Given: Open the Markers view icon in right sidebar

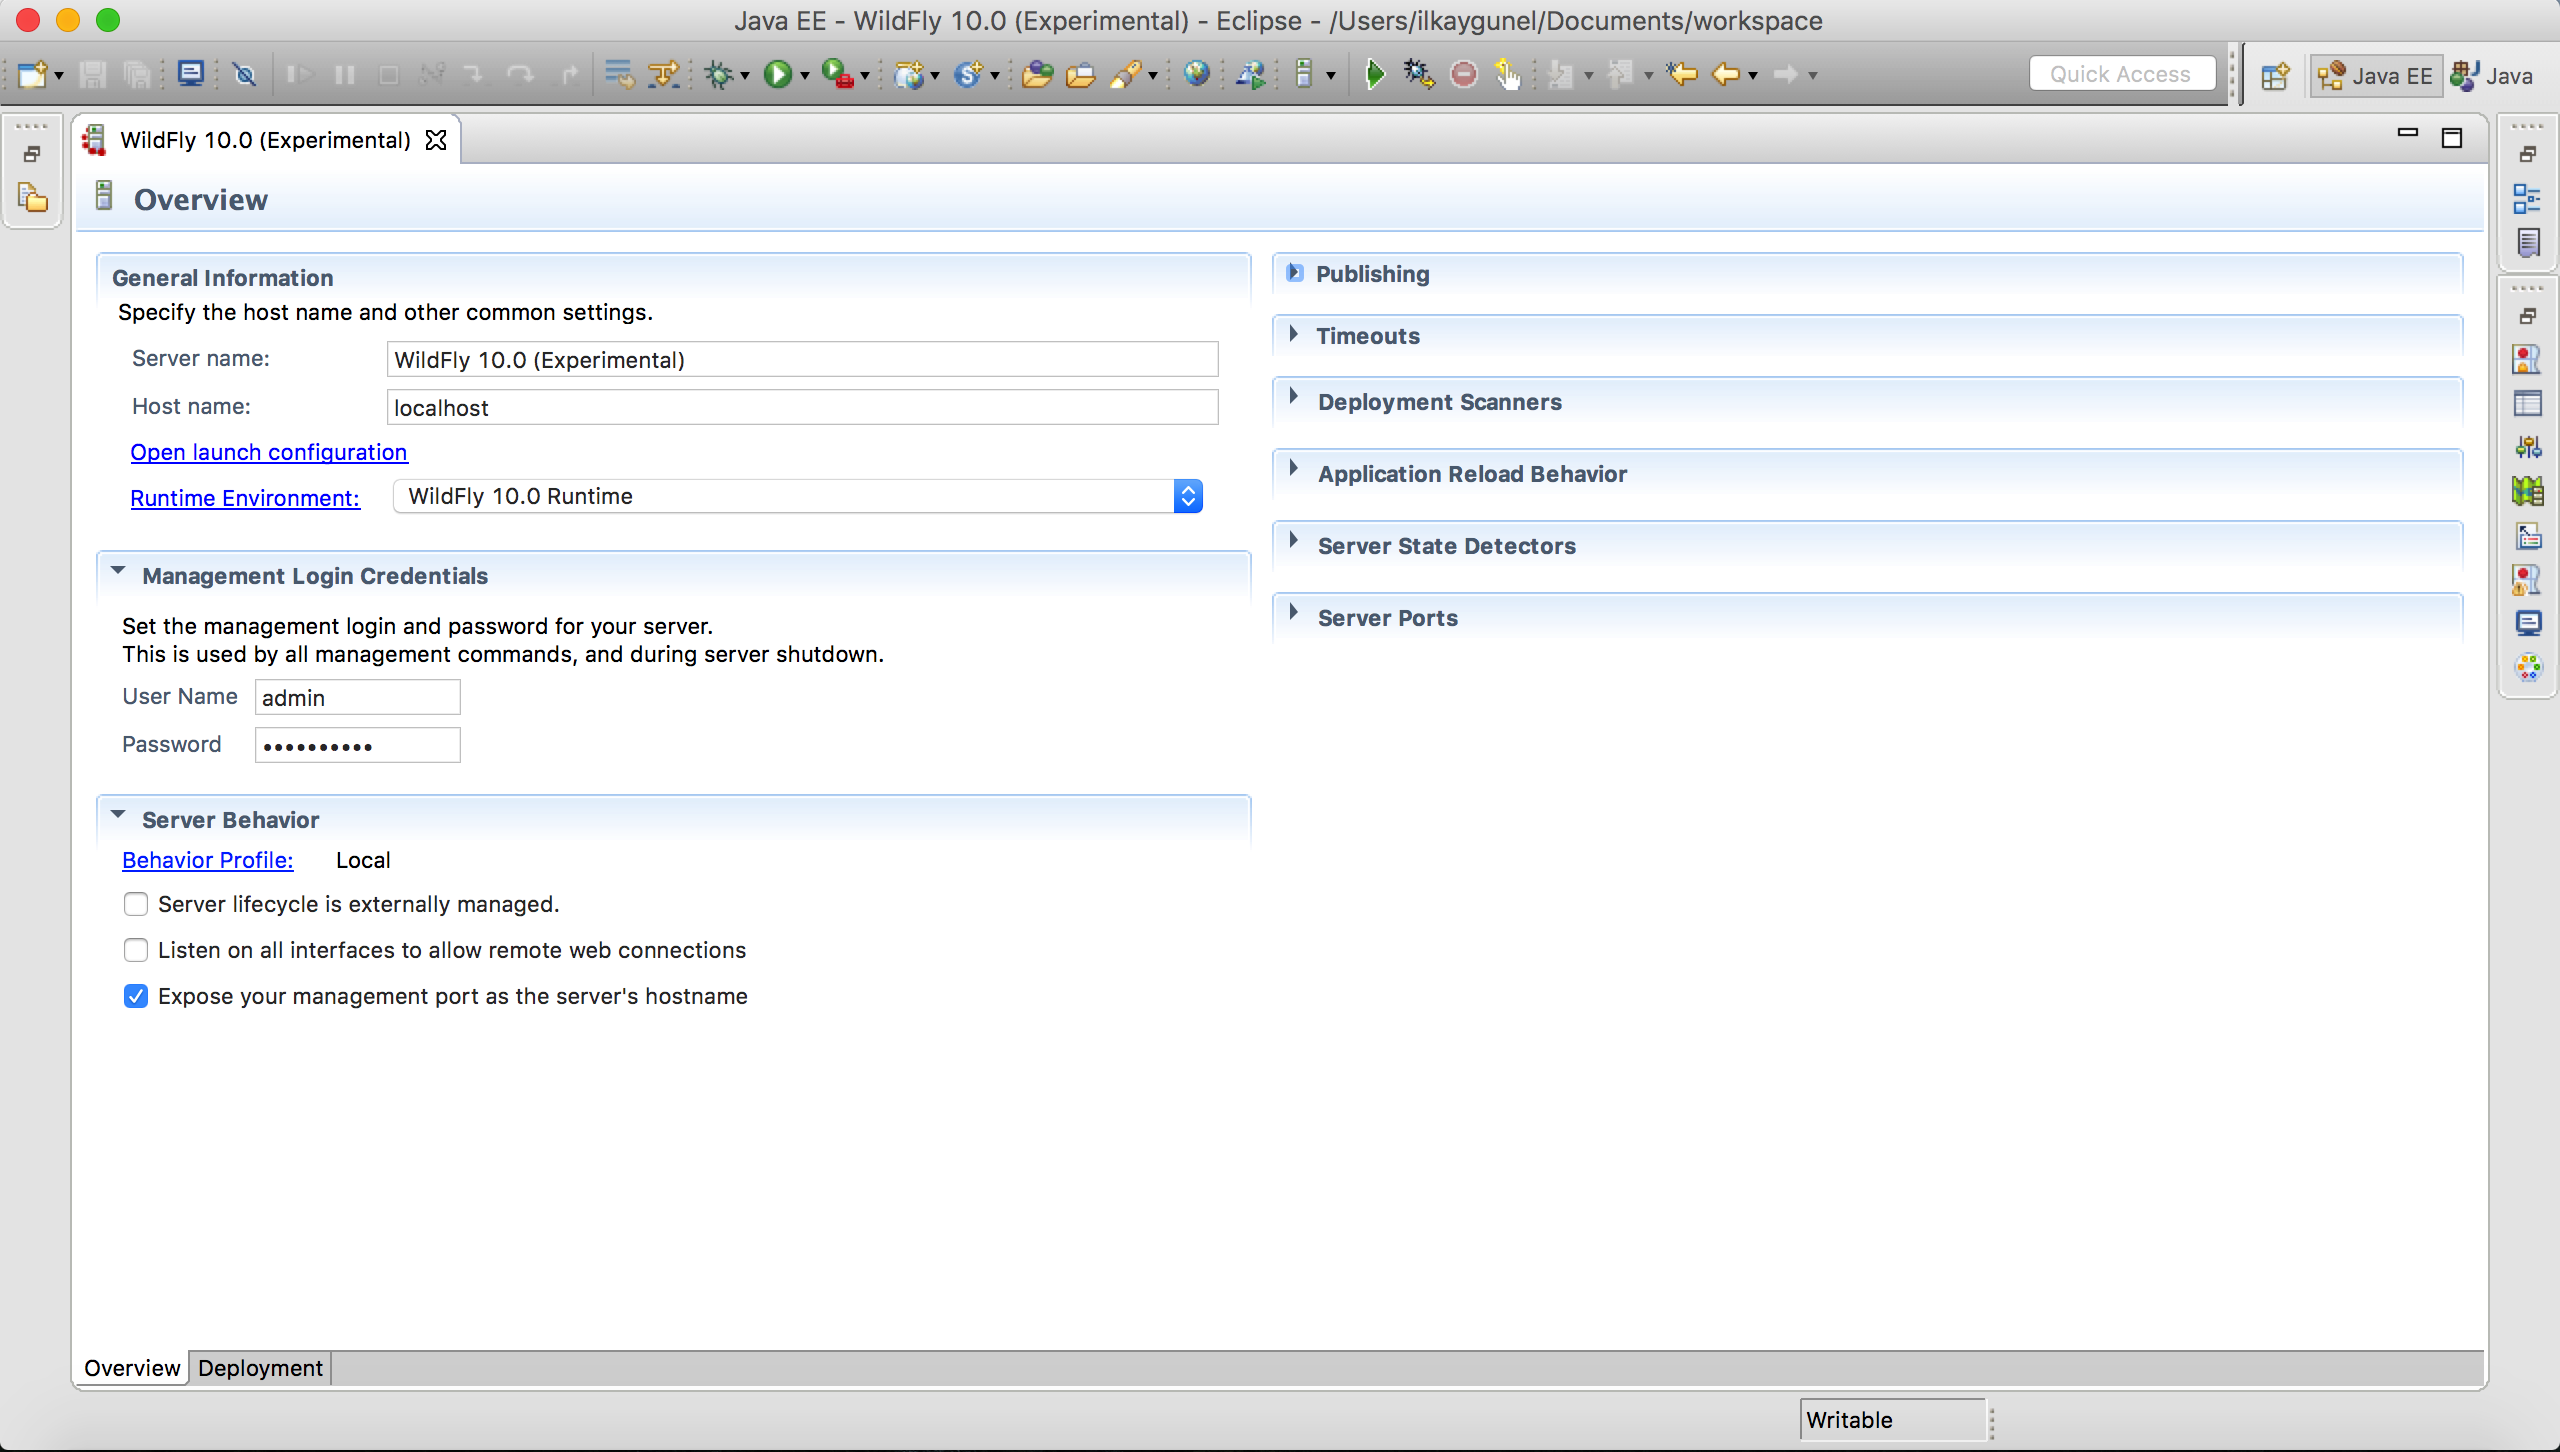Looking at the screenshot, I should pos(2527,359).
